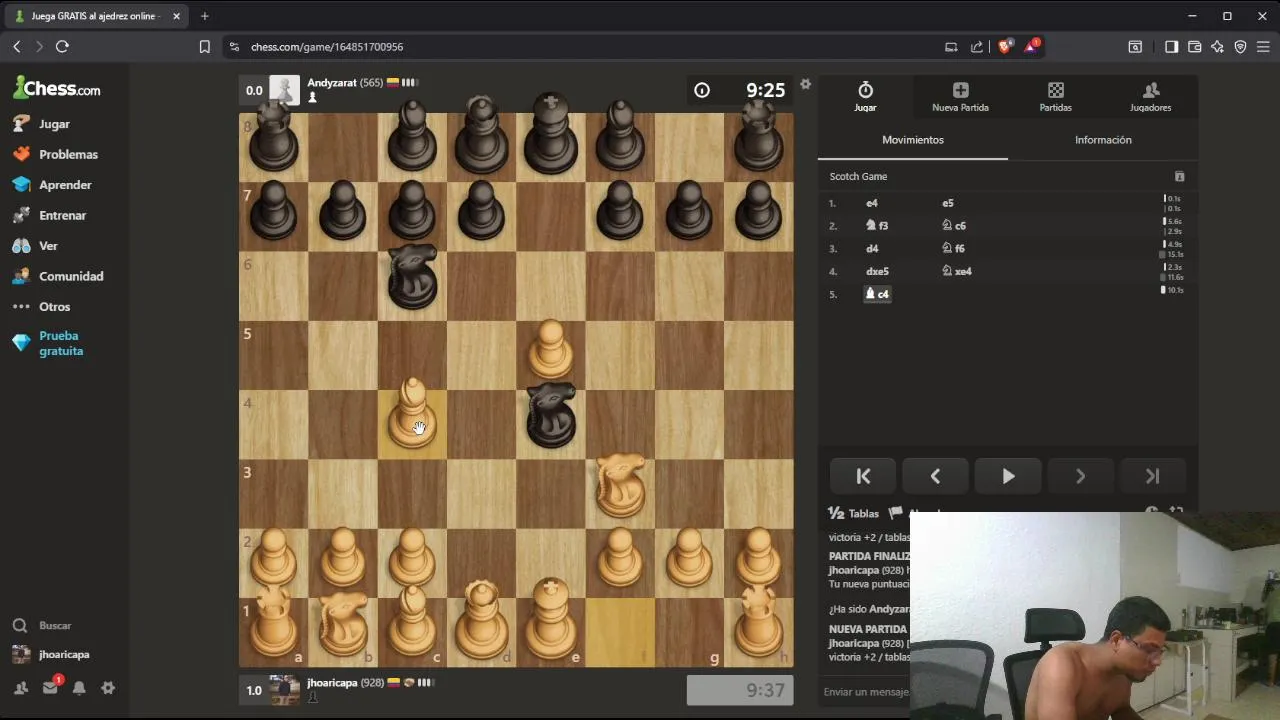Select the Jugar stopwatch tab
The width and height of the screenshot is (1280, 720).
[866, 97]
